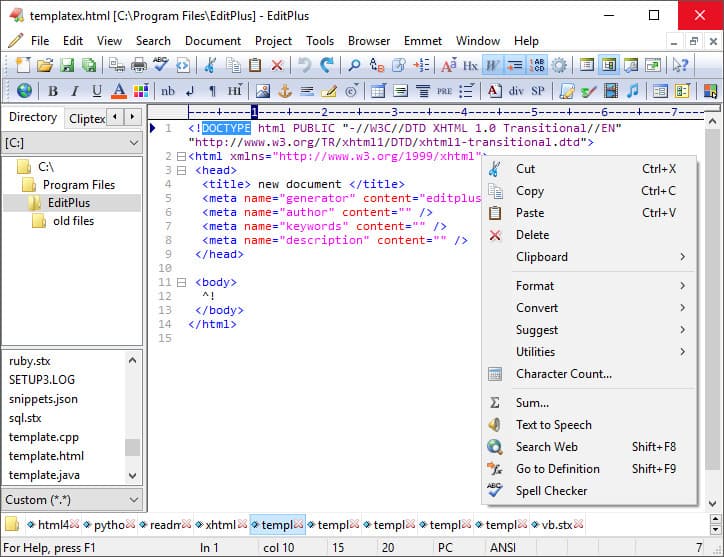Viewport: 724px width, 557px height.
Task: Open the Emmet menu
Action: pyautogui.click(x=423, y=41)
